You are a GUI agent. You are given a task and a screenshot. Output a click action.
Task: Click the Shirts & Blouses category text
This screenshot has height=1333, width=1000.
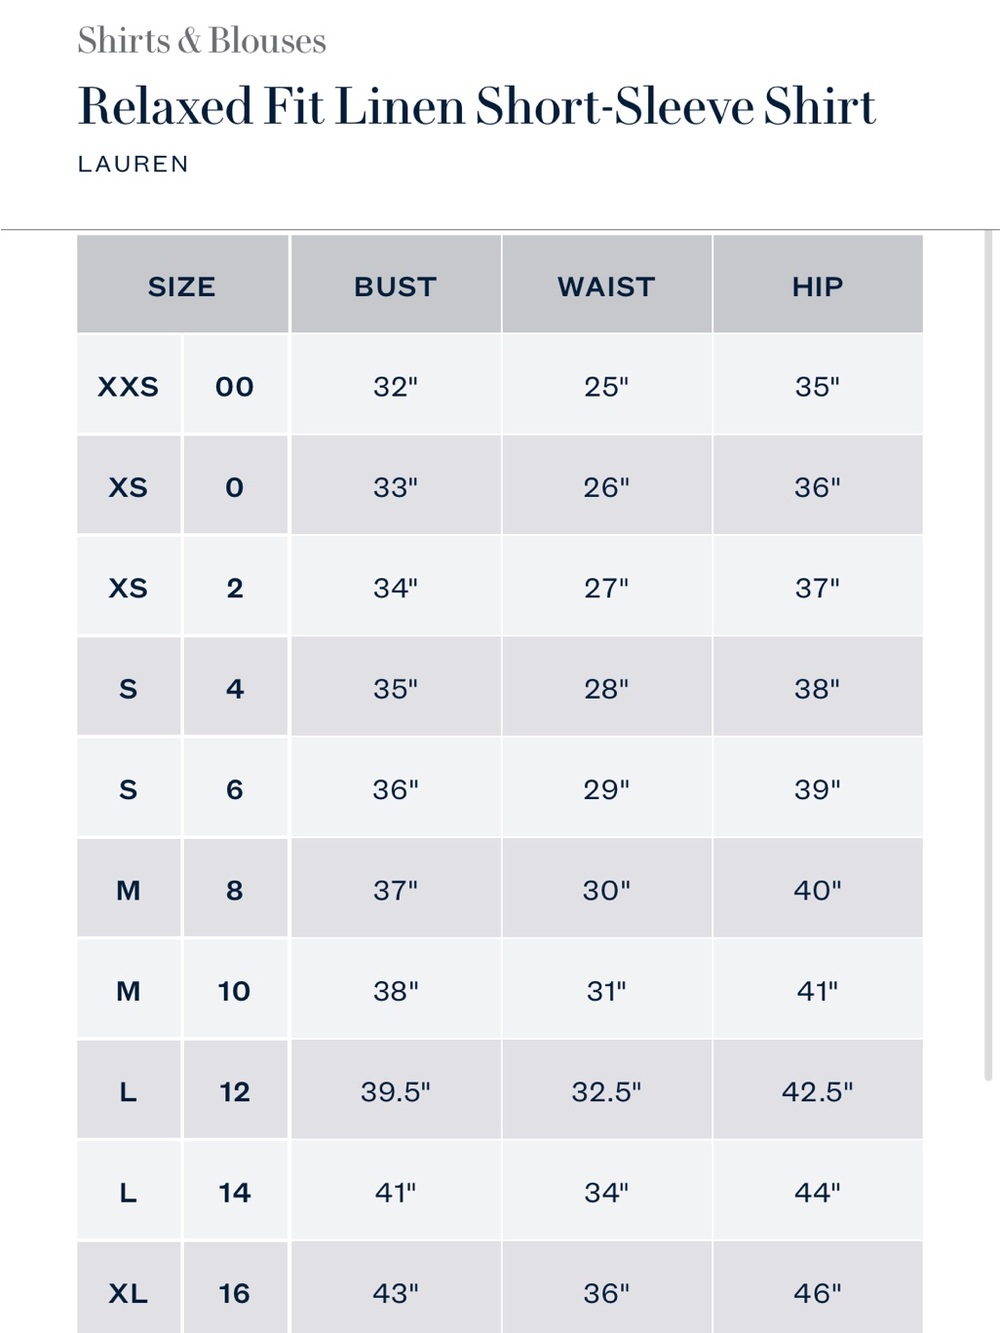click(x=202, y=40)
